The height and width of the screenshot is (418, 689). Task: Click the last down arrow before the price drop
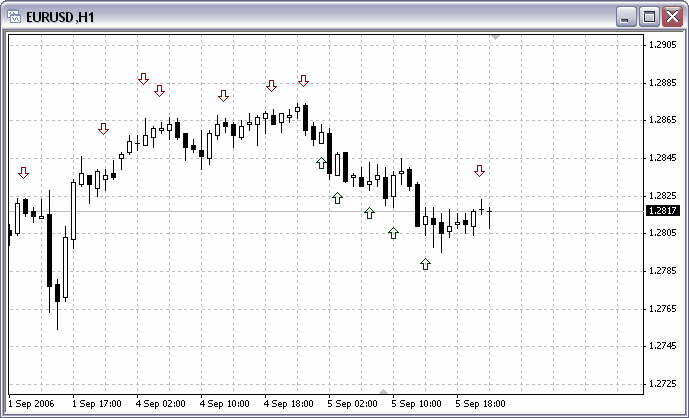tap(303, 80)
